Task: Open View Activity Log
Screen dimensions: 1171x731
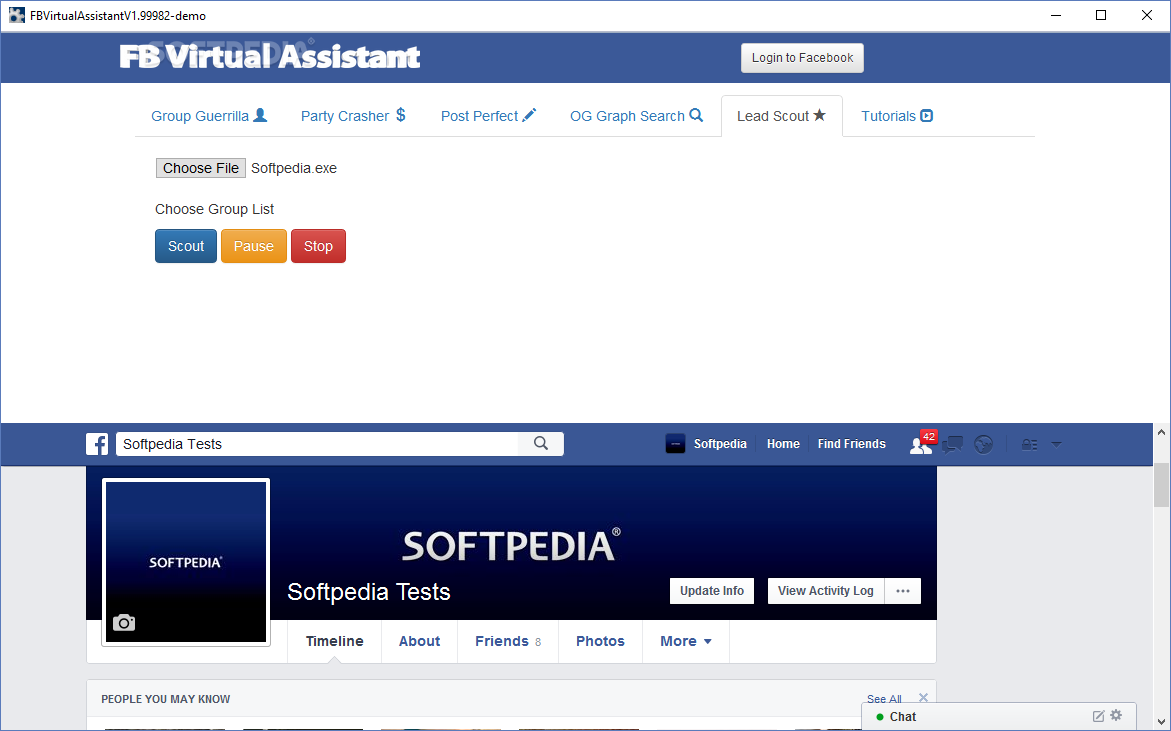Action: click(826, 591)
